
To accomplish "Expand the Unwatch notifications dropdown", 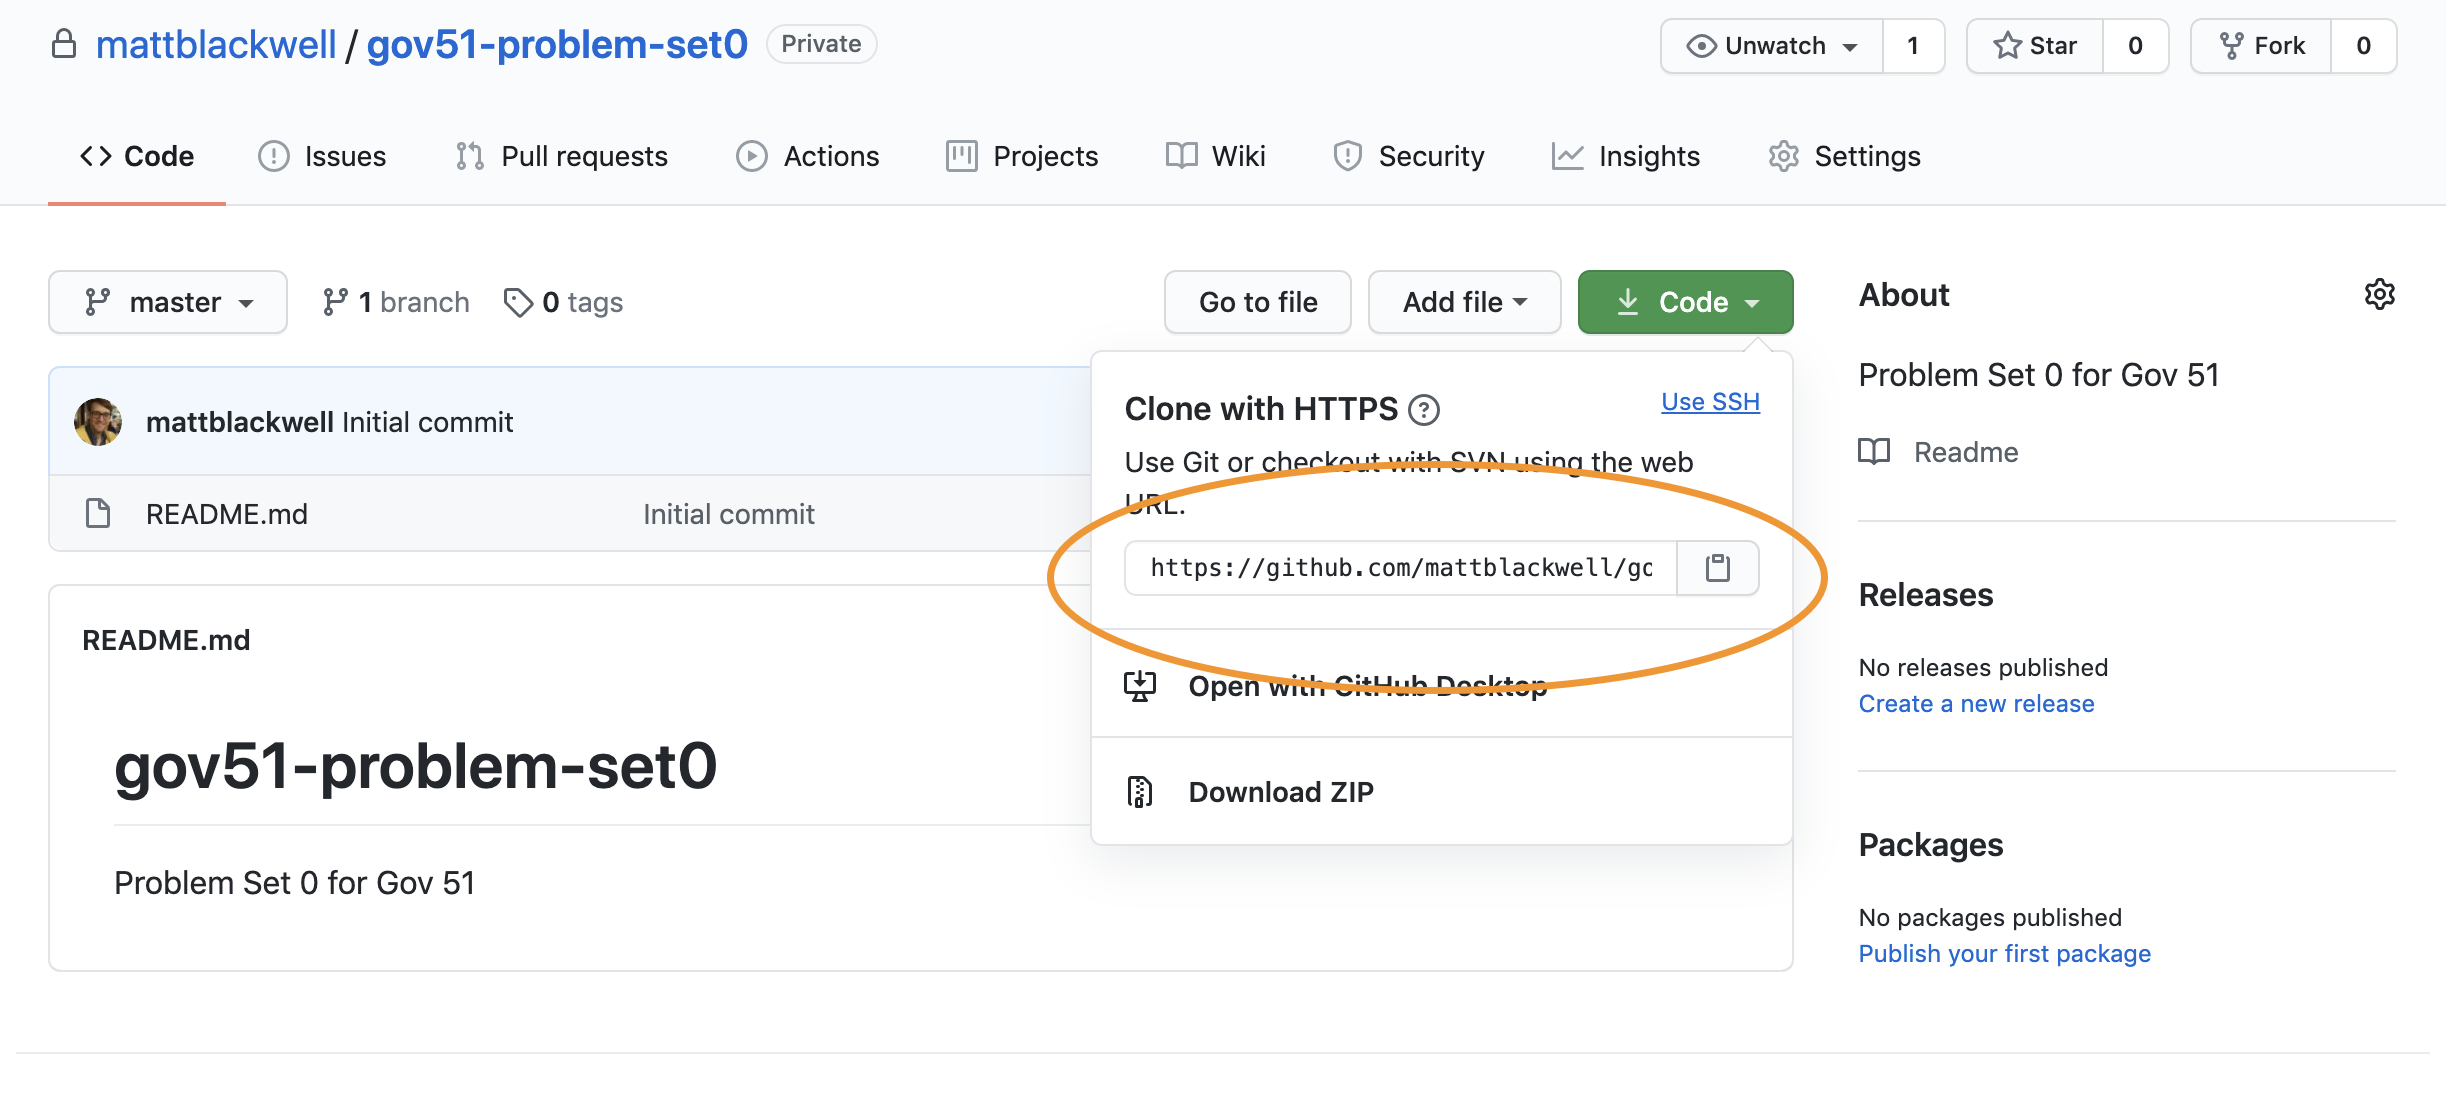I will click(x=1772, y=46).
